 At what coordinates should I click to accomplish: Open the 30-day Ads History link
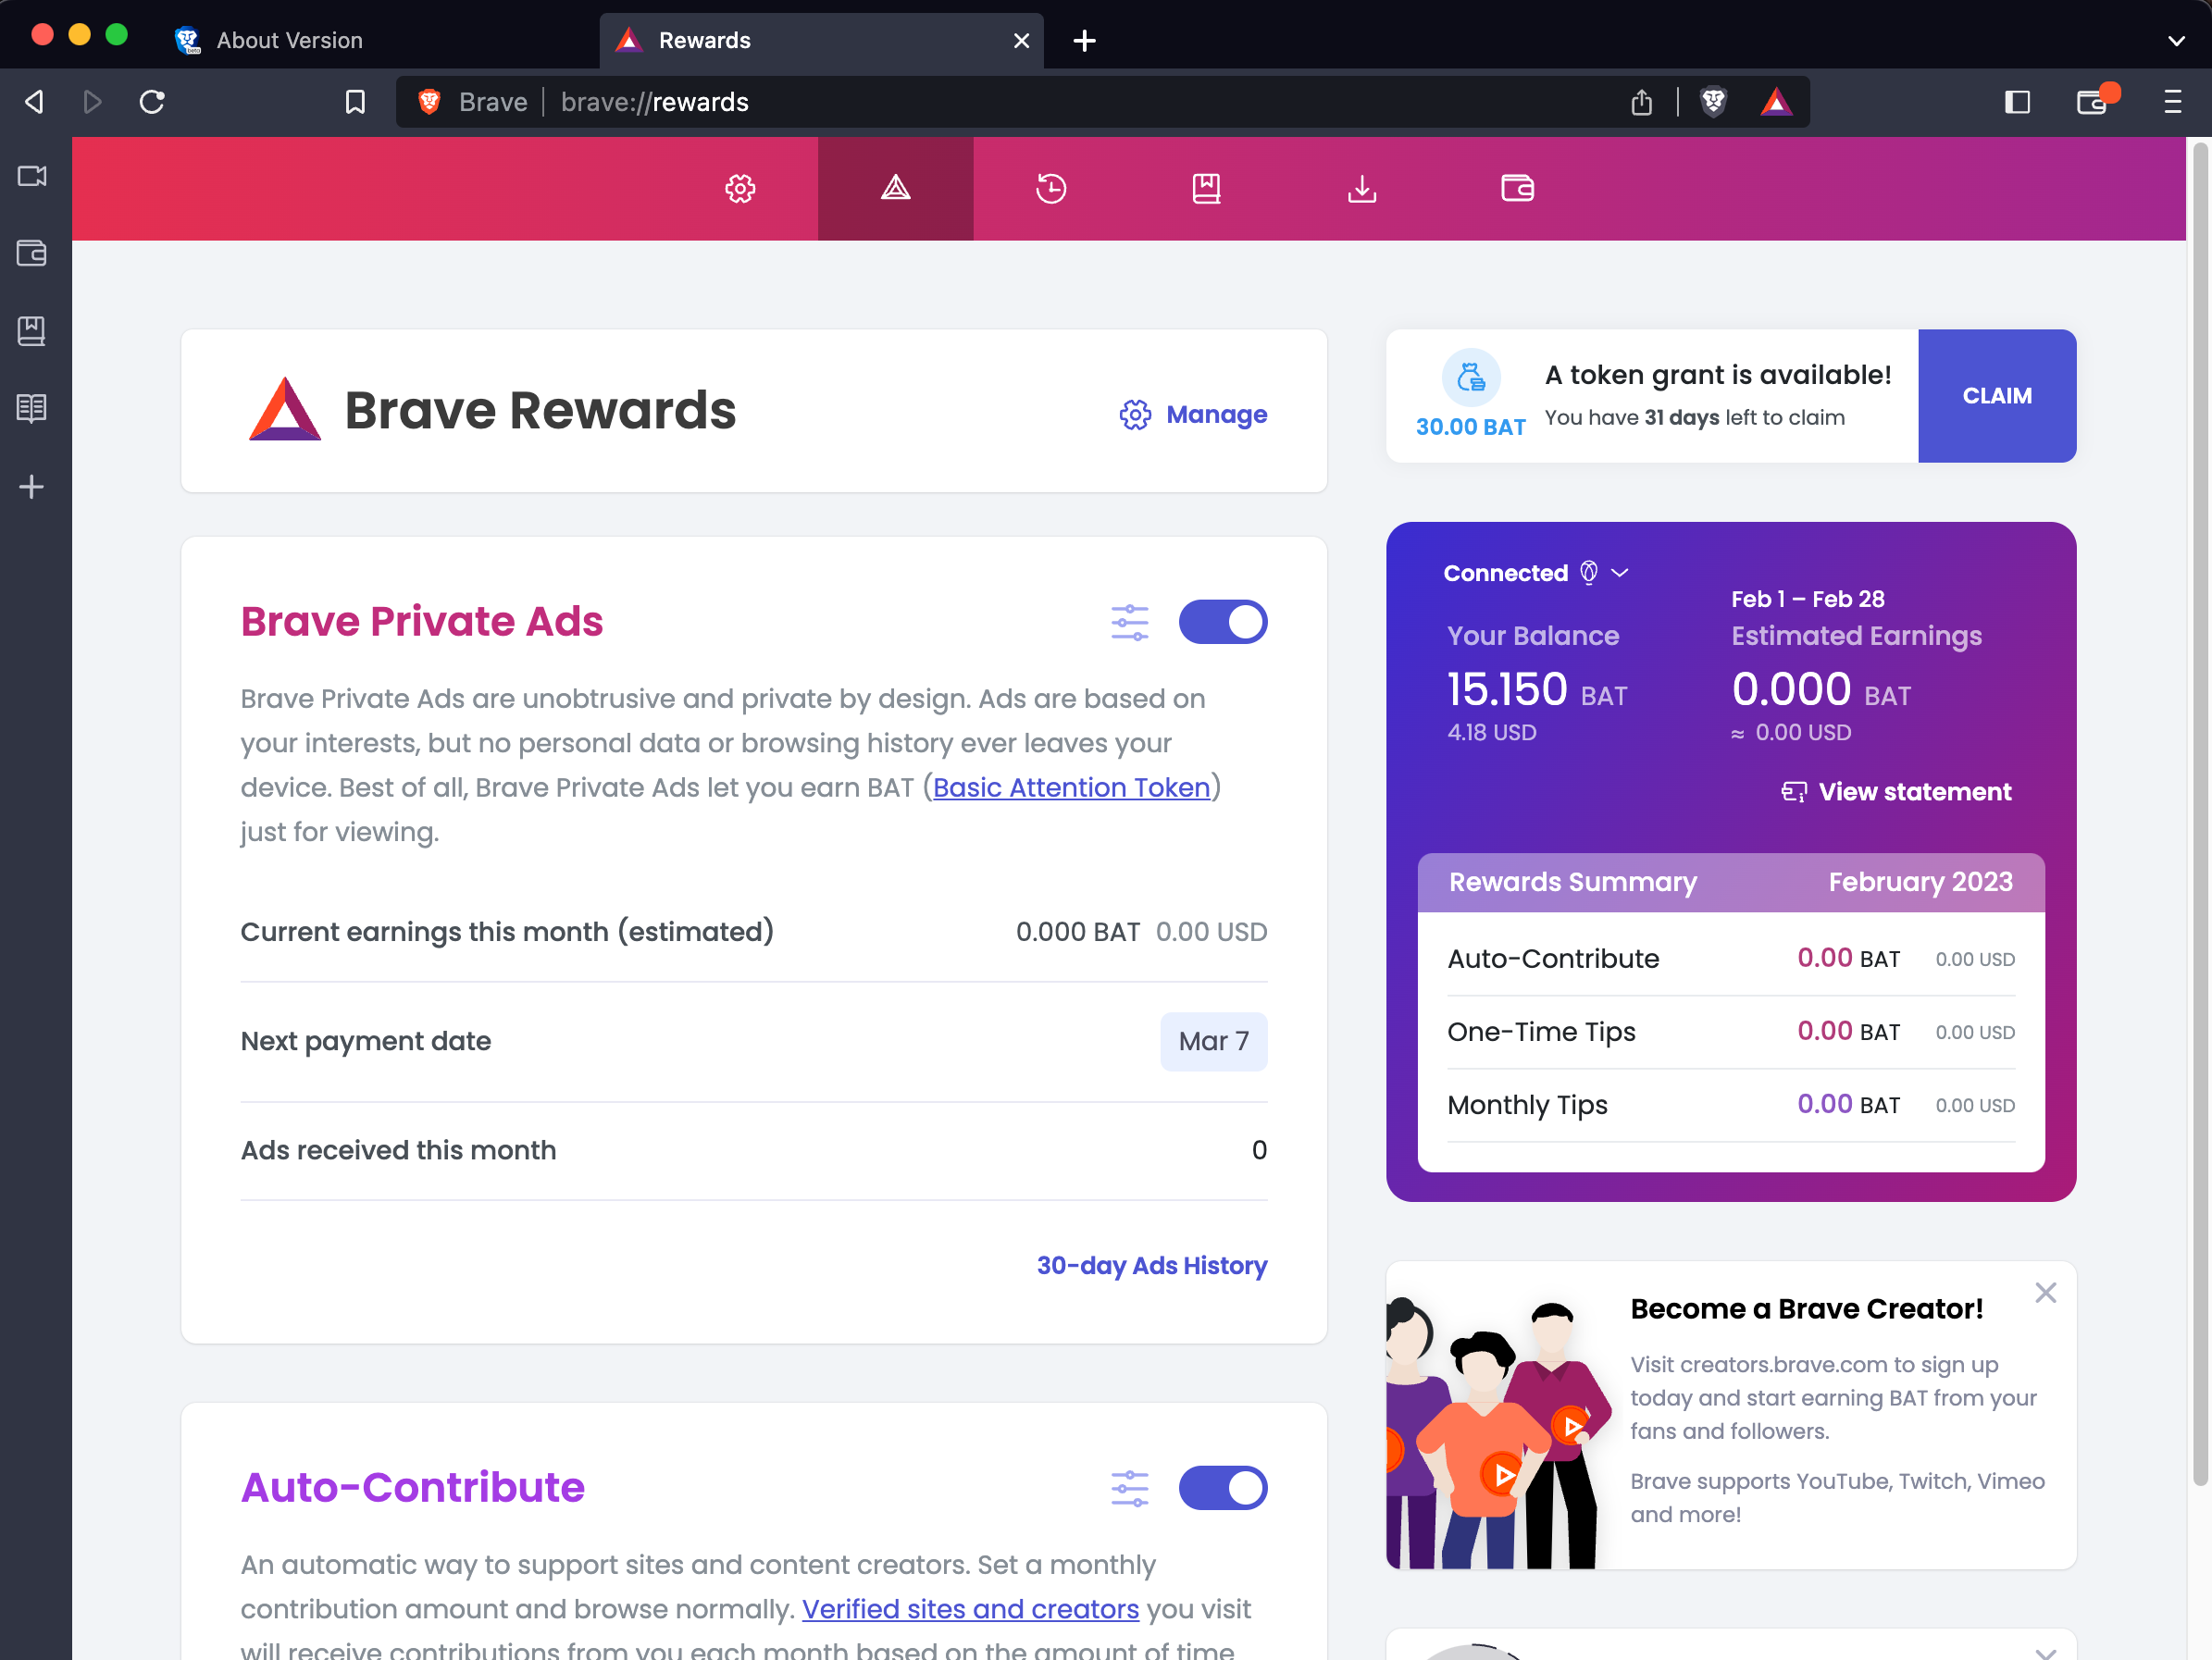pos(1151,1265)
